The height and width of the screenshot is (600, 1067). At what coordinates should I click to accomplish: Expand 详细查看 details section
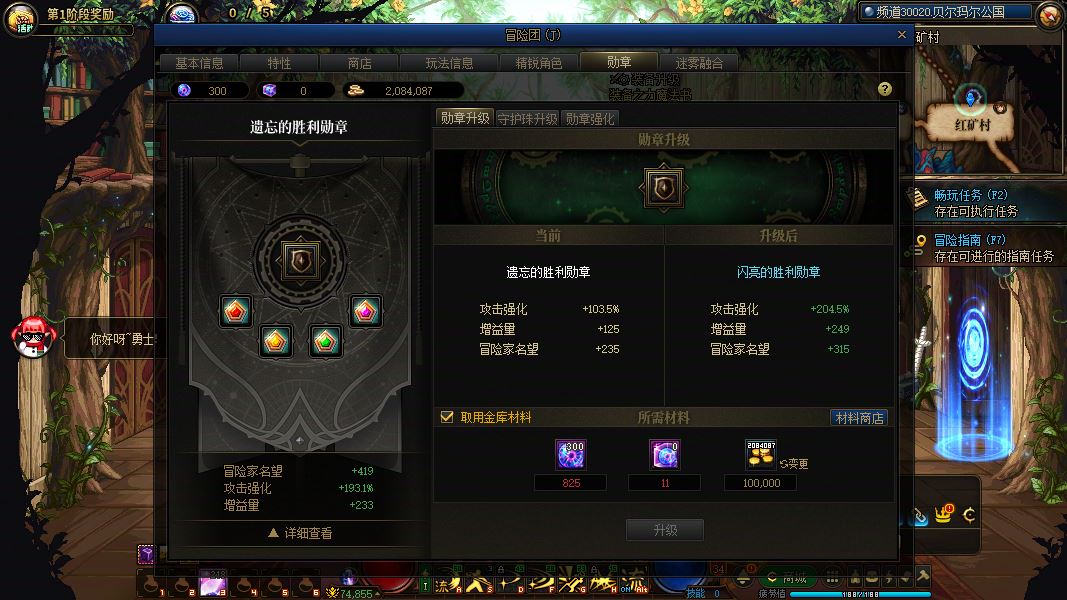tap(300, 533)
